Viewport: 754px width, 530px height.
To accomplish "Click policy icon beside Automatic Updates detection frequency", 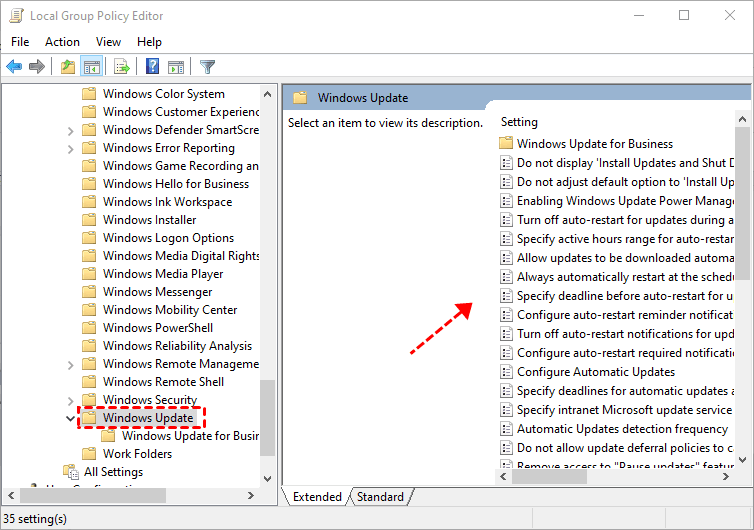I will 506,429.
